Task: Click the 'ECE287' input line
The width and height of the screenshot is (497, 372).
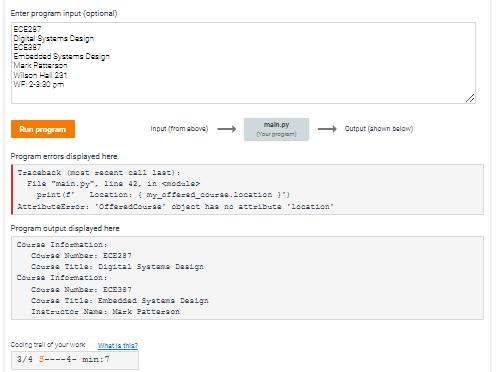Action: click(x=27, y=29)
